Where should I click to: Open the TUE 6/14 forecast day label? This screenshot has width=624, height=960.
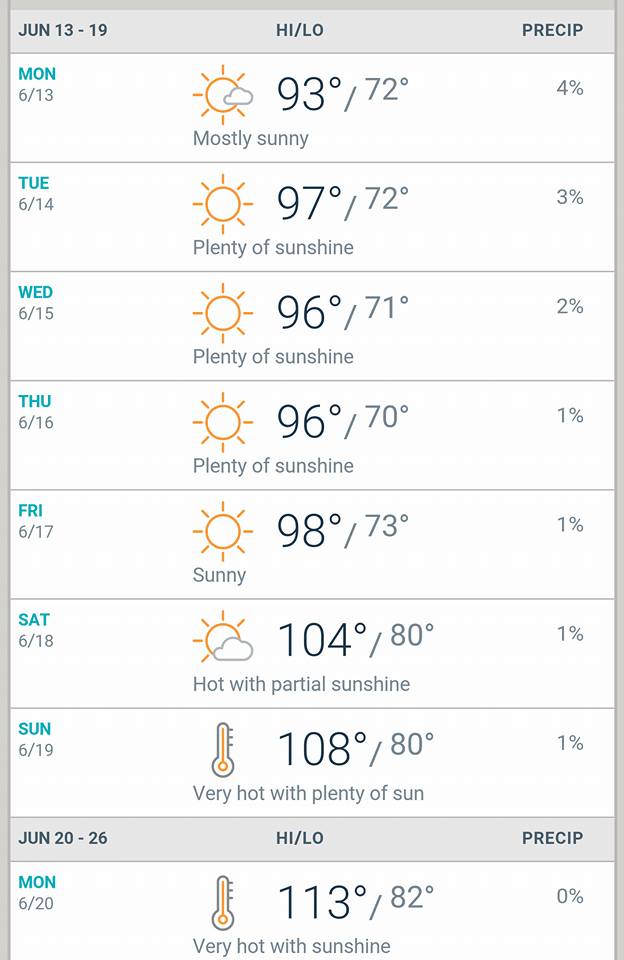36,193
